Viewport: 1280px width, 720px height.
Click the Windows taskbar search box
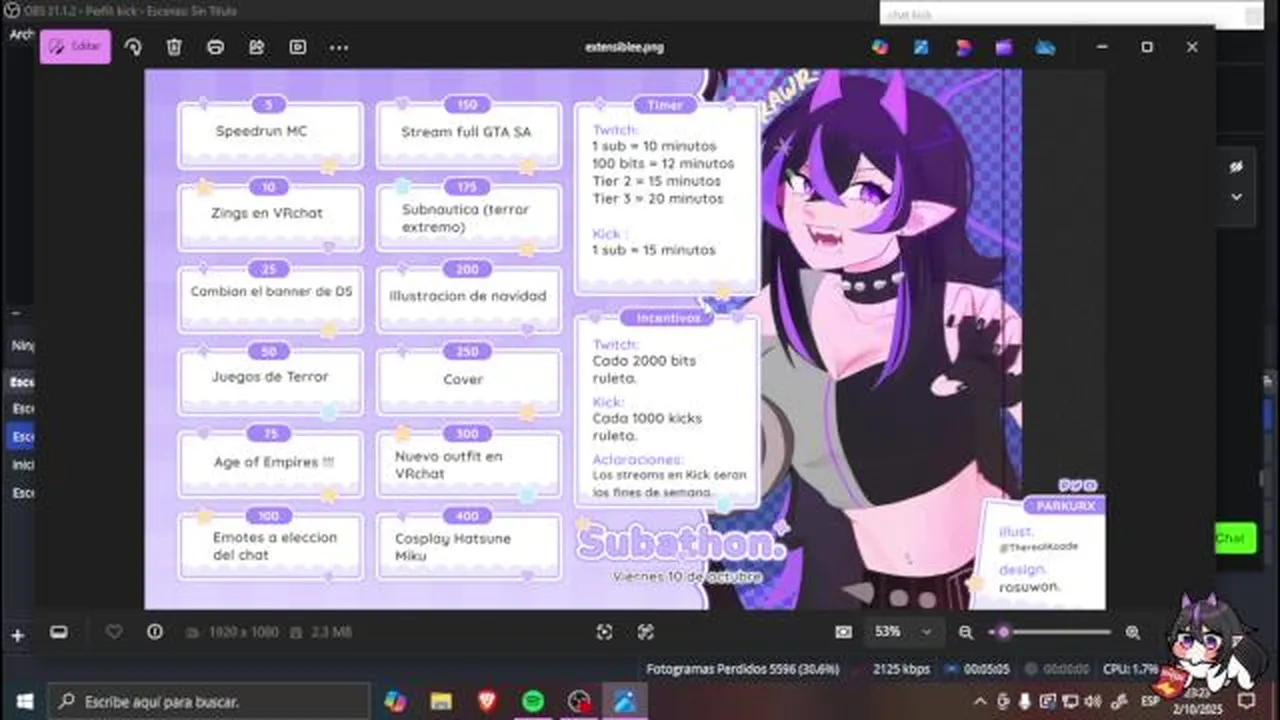209,701
